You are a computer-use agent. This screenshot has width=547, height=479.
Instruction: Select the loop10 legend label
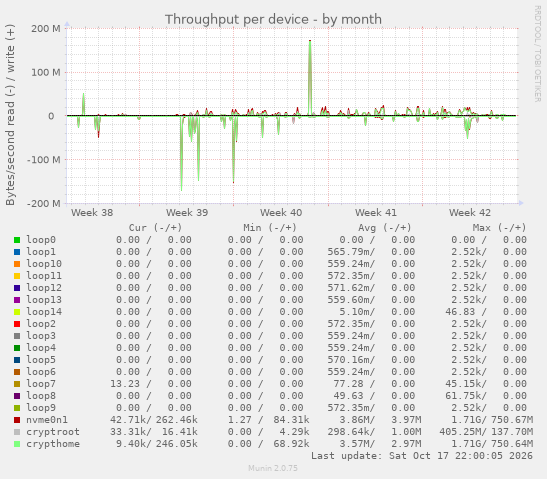click(x=44, y=264)
